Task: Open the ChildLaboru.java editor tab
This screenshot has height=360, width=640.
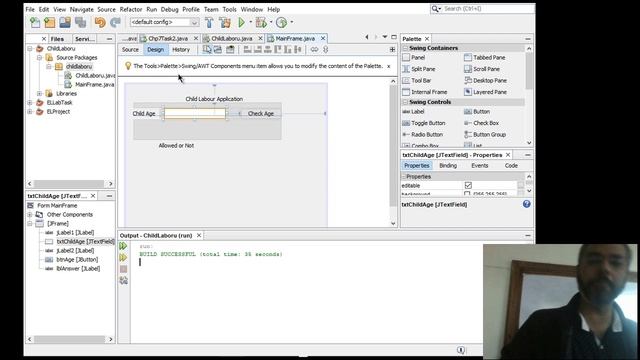Action: click(x=231, y=38)
